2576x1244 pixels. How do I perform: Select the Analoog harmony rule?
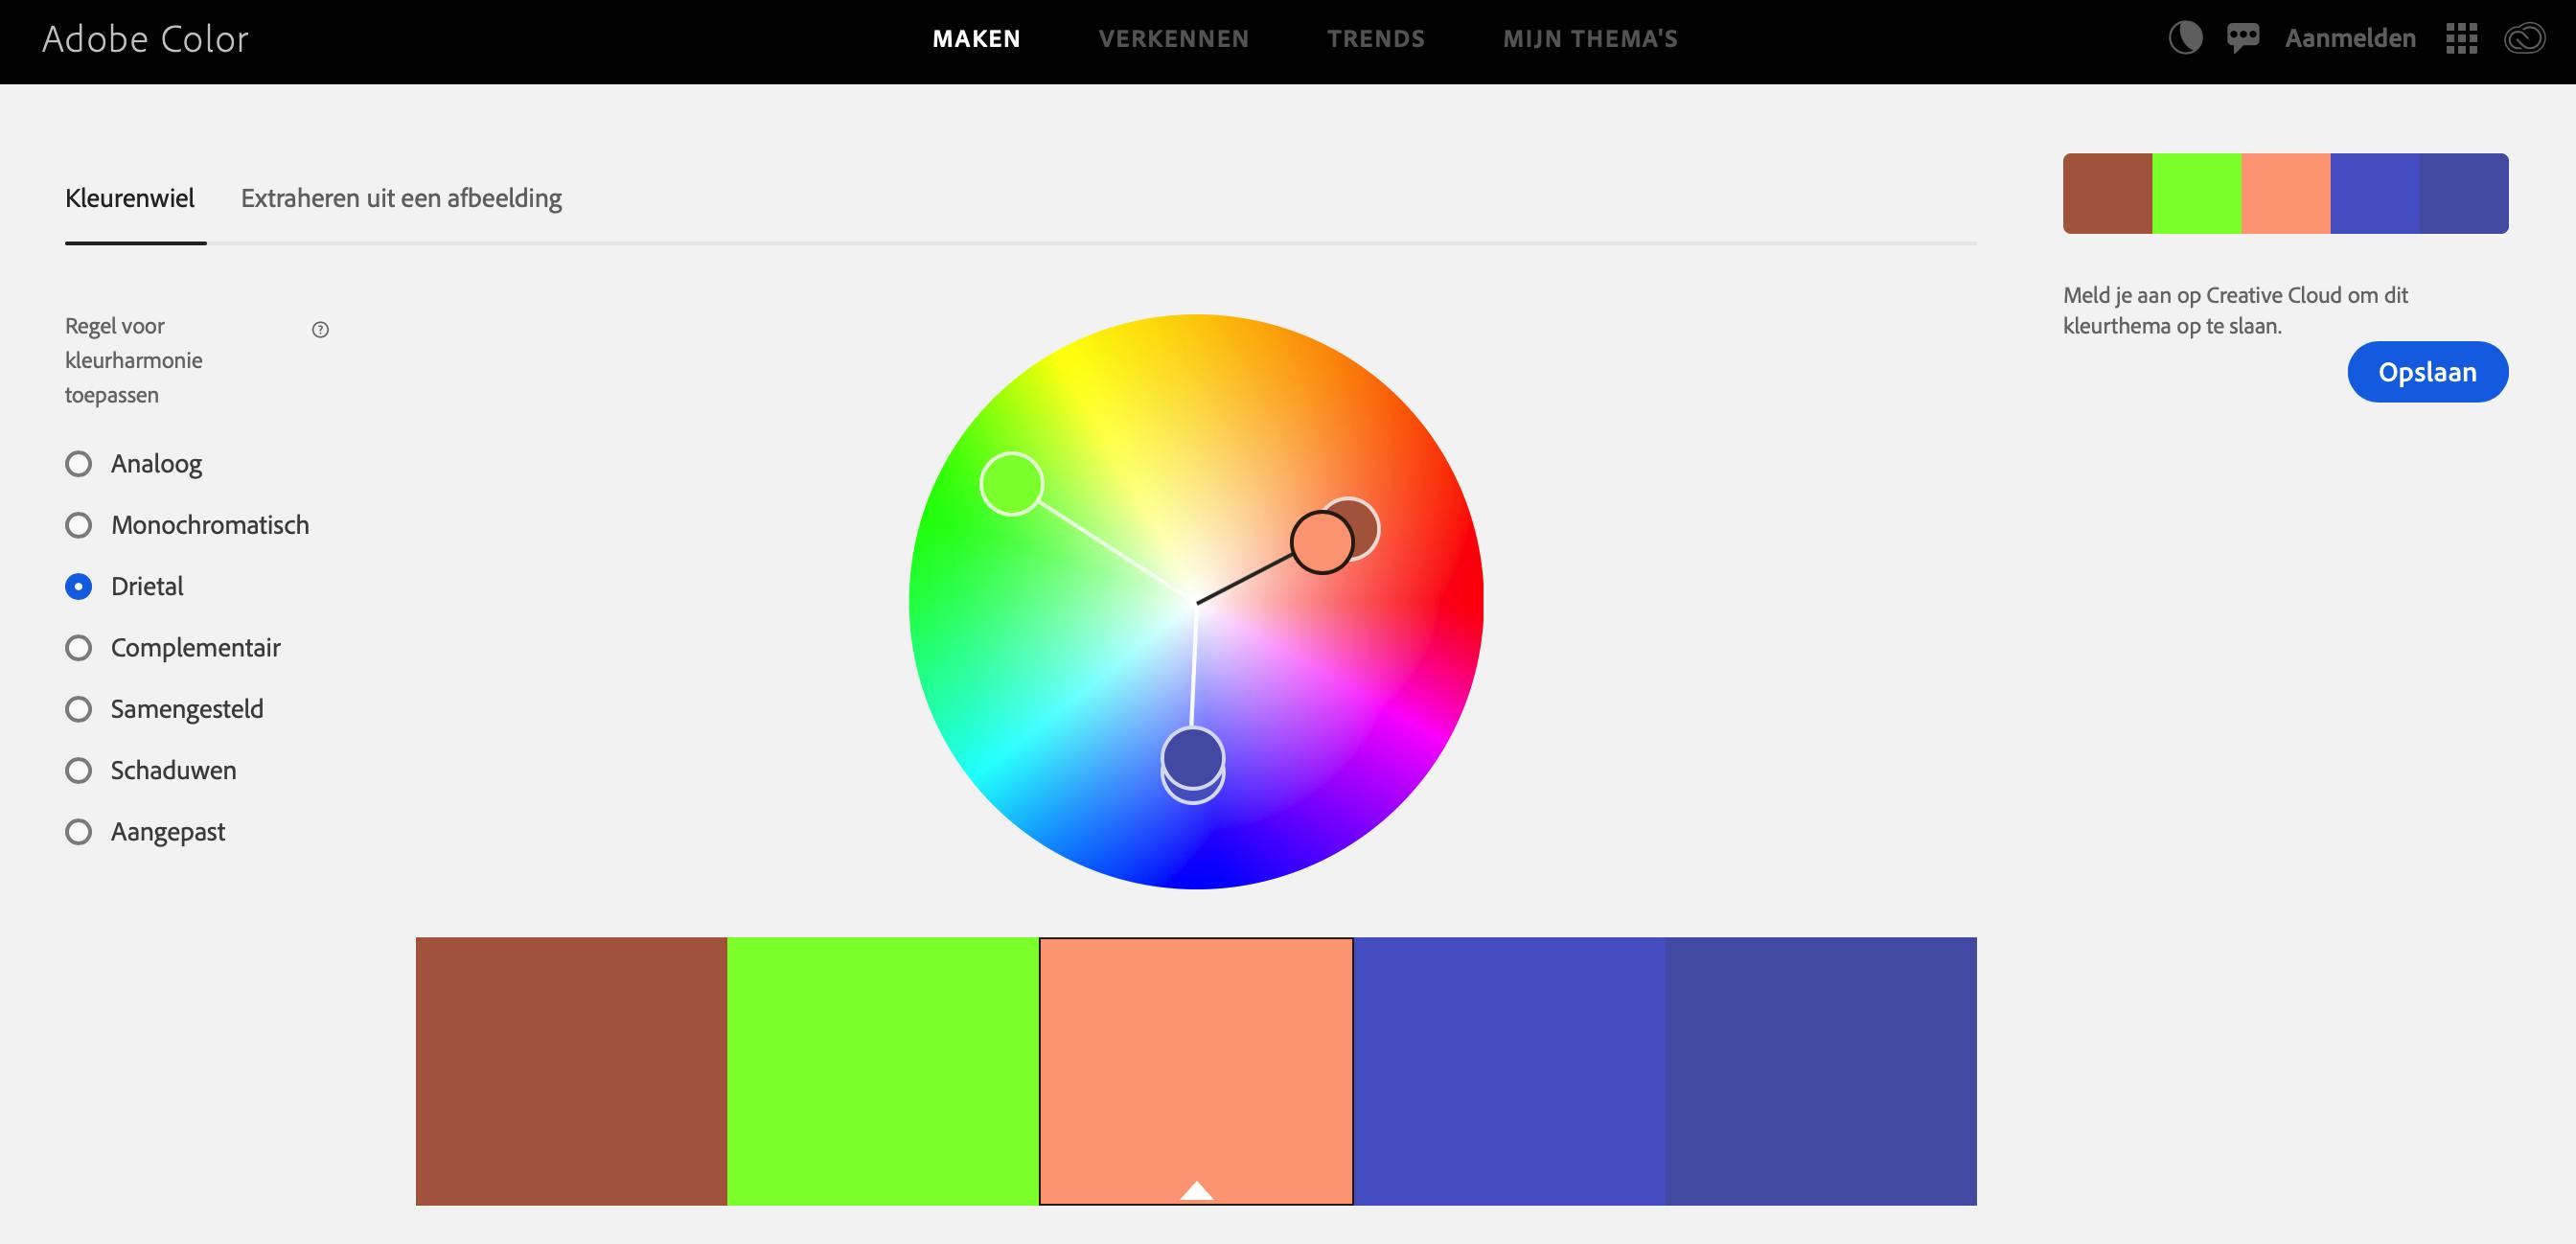[79, 464]
